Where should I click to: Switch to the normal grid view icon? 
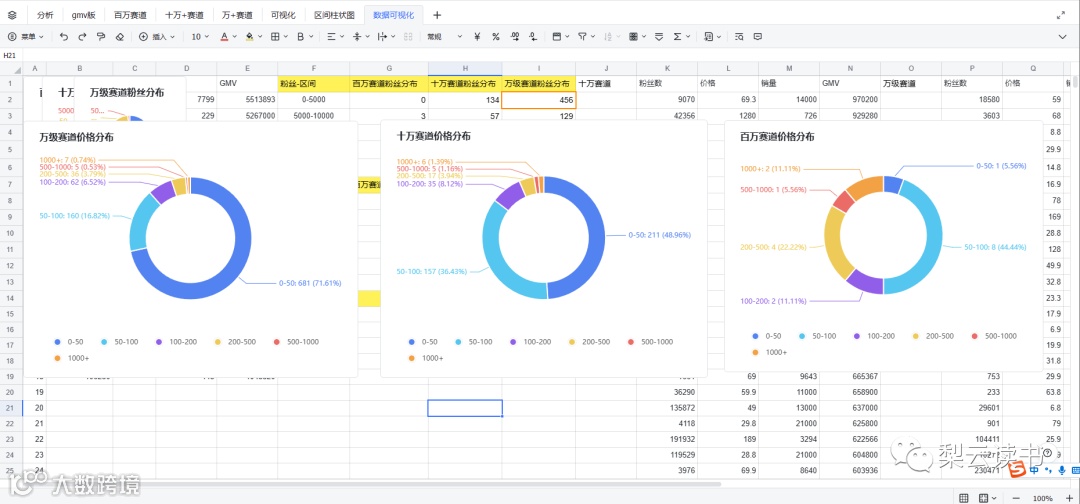pyautogui.click(x=964, y=498)
